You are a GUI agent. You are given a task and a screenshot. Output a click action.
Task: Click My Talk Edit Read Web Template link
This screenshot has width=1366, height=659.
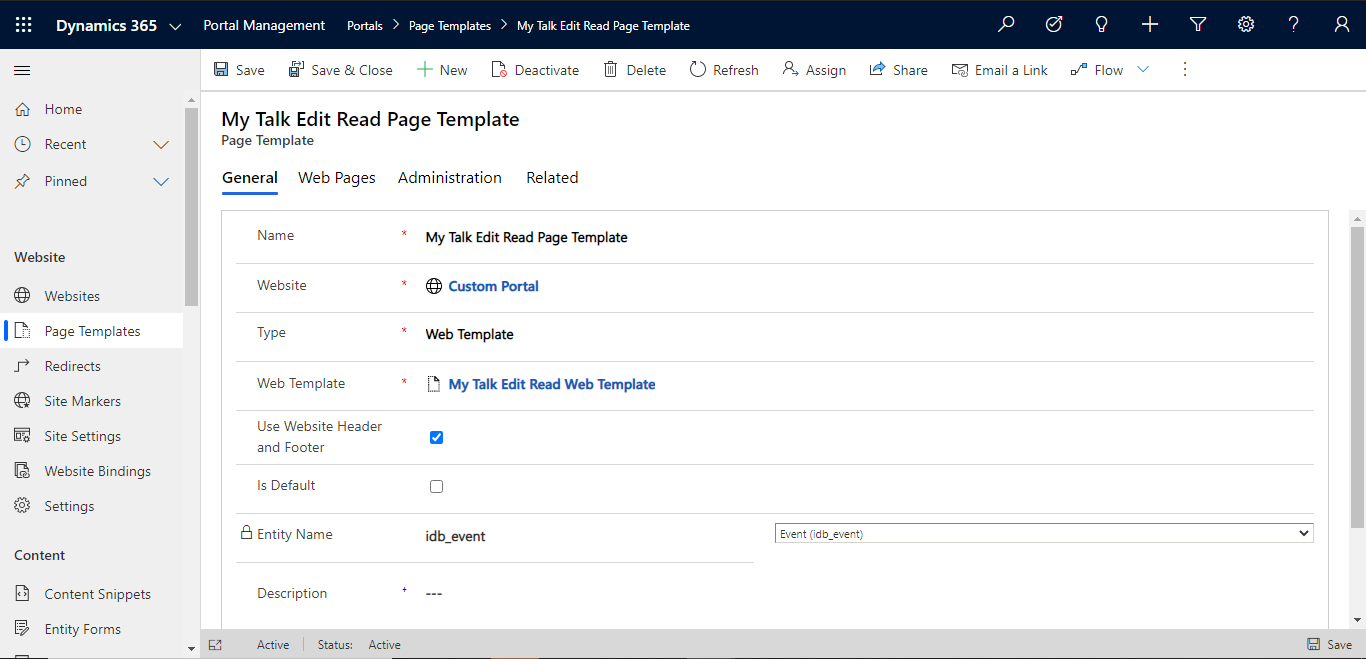551,384
